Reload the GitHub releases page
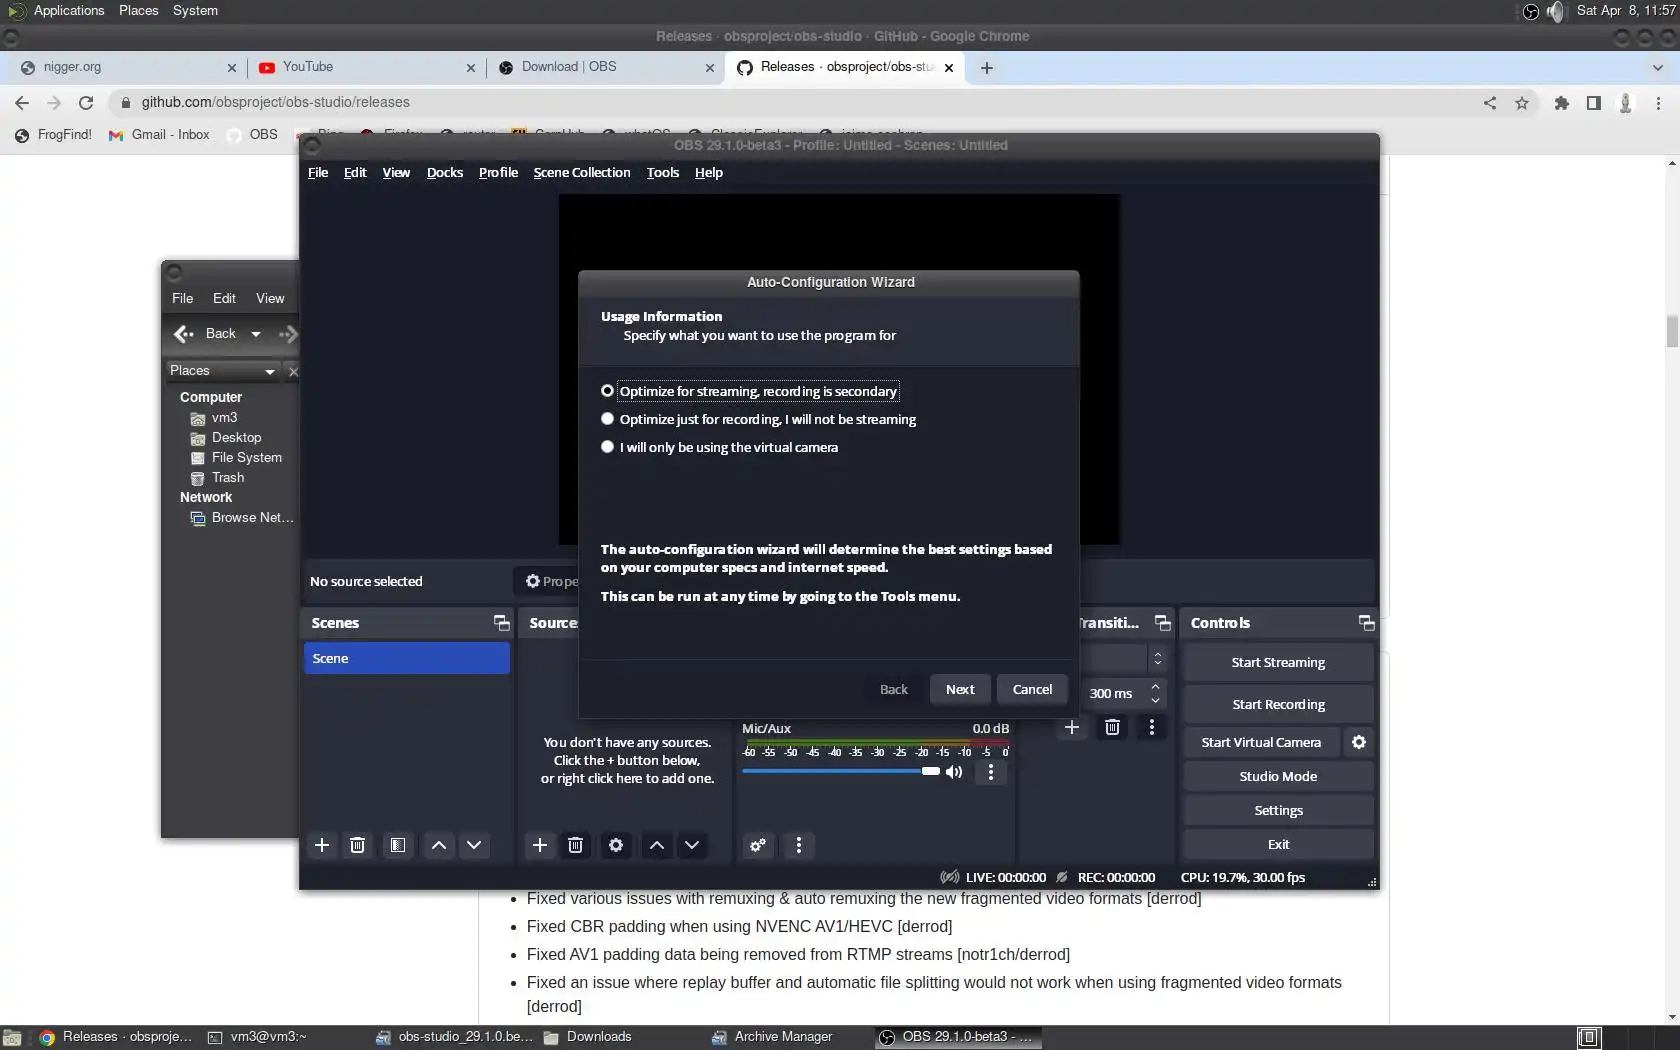Image resolution: width=1680 pixels, height=1050 pixels. (86, 102)
